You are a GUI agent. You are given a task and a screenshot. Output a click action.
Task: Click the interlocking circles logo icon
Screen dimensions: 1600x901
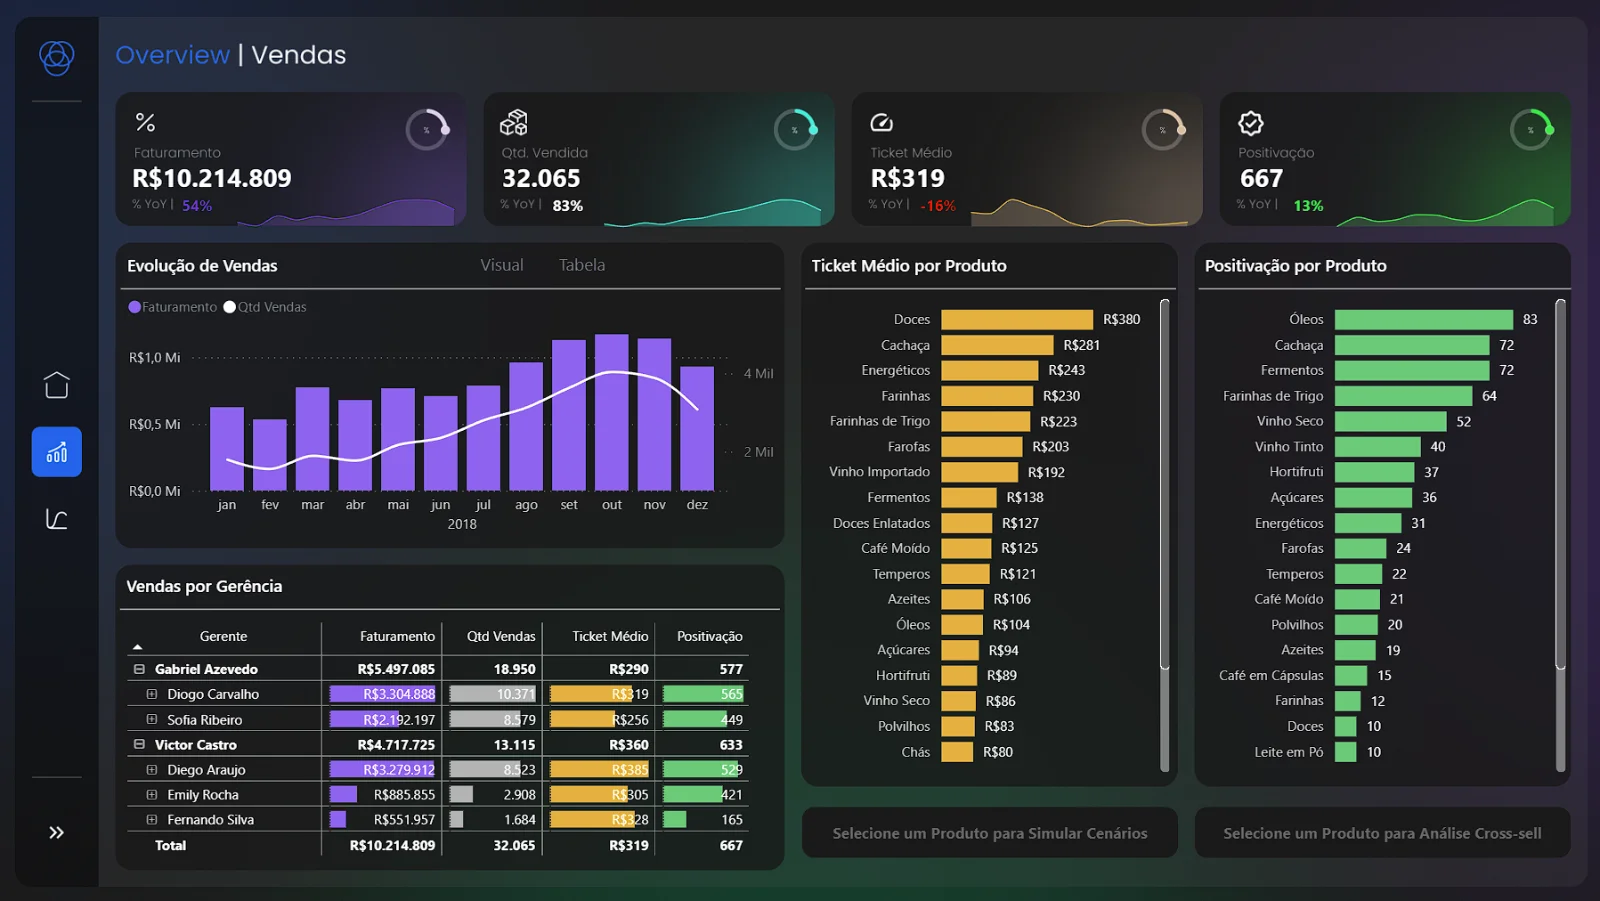(x=56, y=58)
